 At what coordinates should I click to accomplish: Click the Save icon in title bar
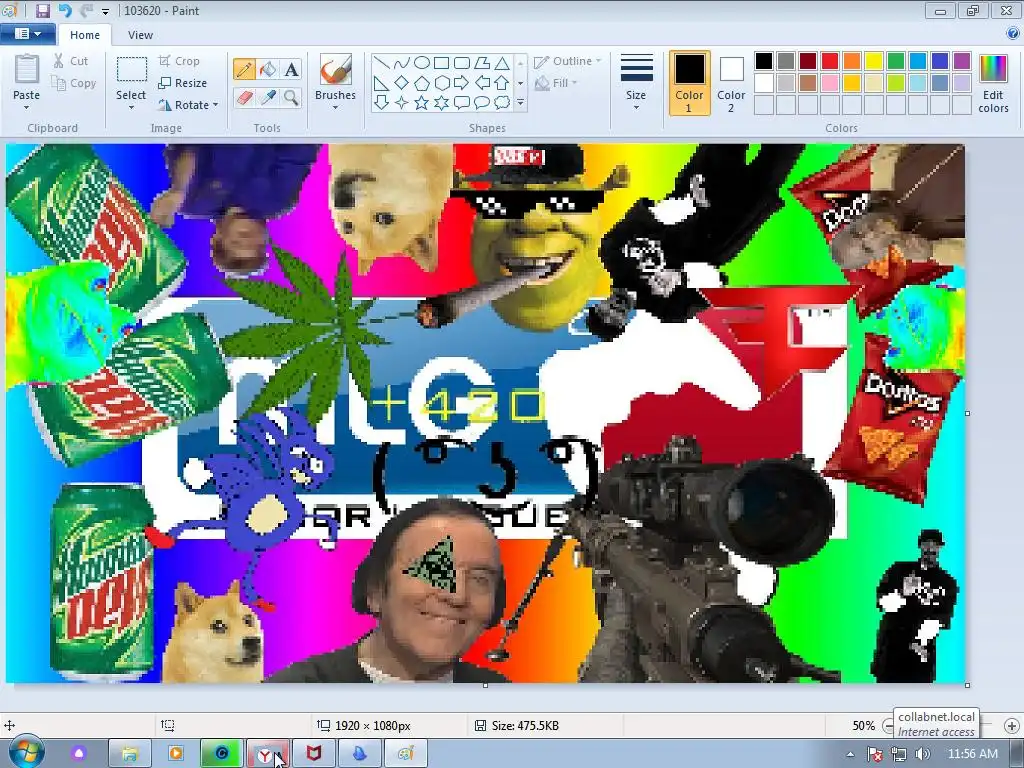[43, 10]
